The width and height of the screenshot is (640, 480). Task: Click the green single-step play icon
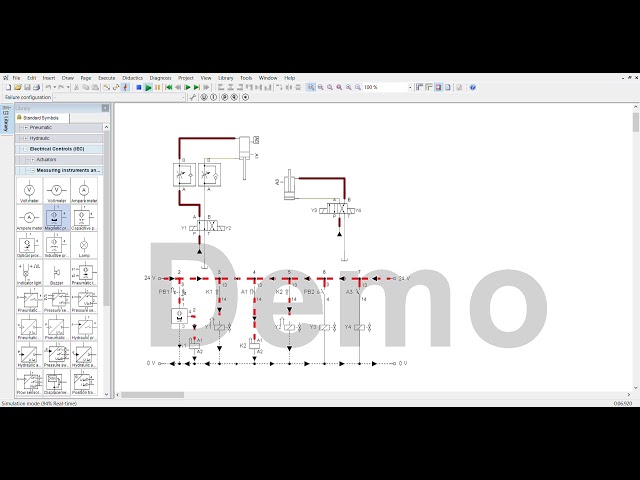tap(187, 87)
